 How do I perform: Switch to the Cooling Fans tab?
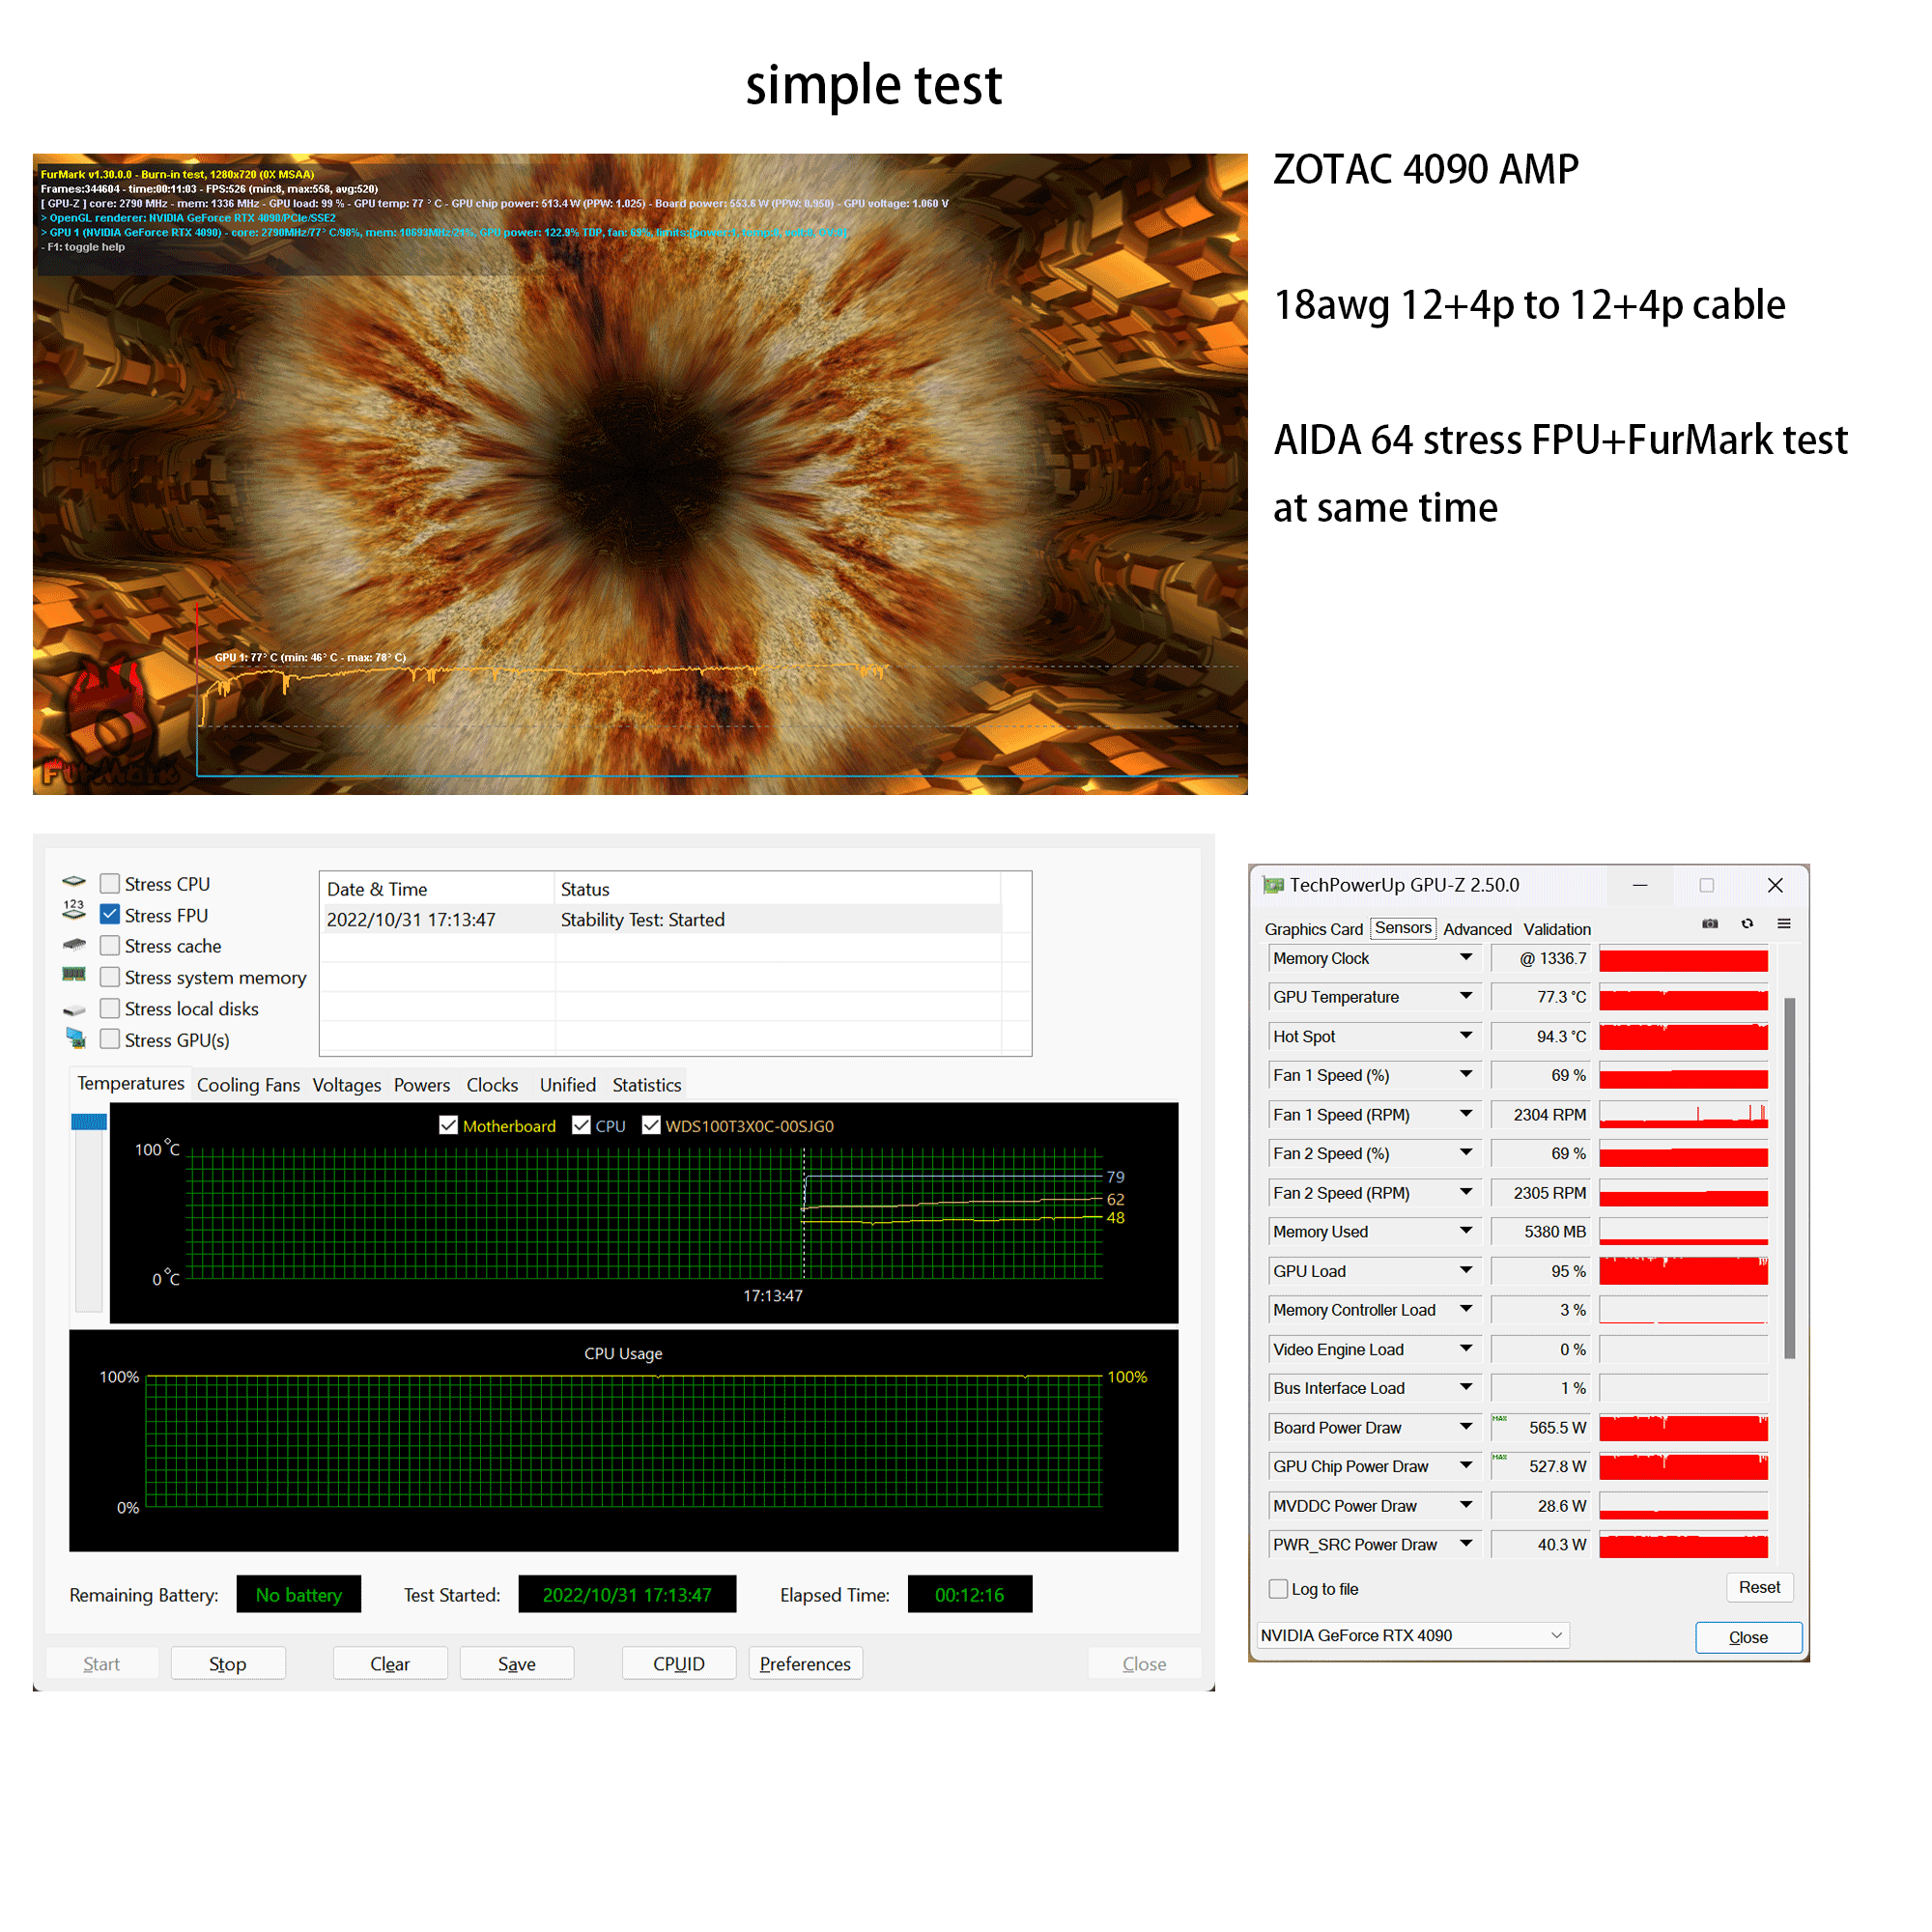tap(248, 1085)
